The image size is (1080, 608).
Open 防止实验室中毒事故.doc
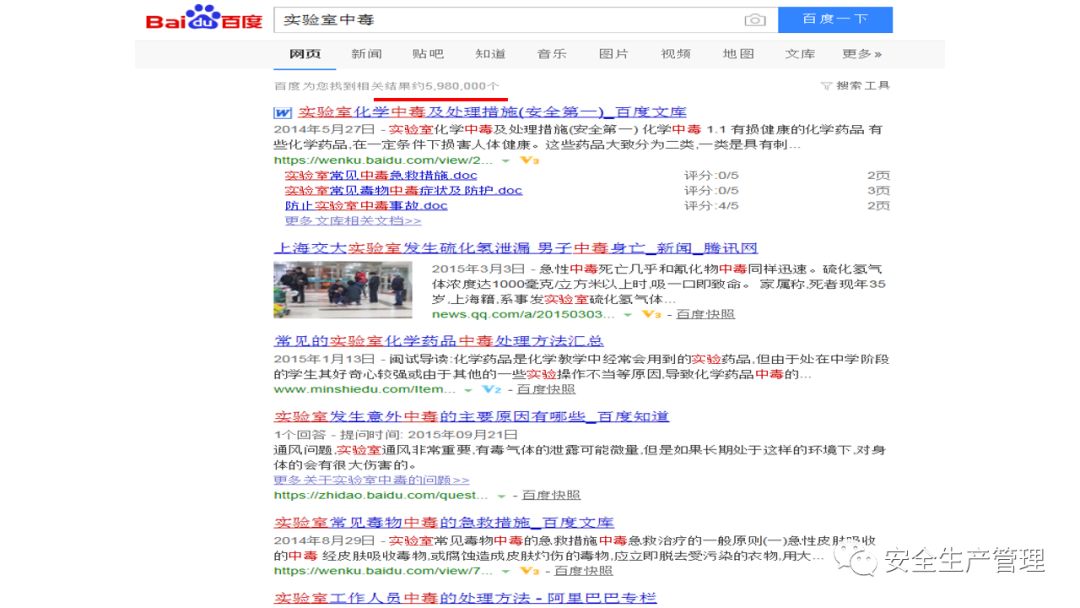point(366,206)
